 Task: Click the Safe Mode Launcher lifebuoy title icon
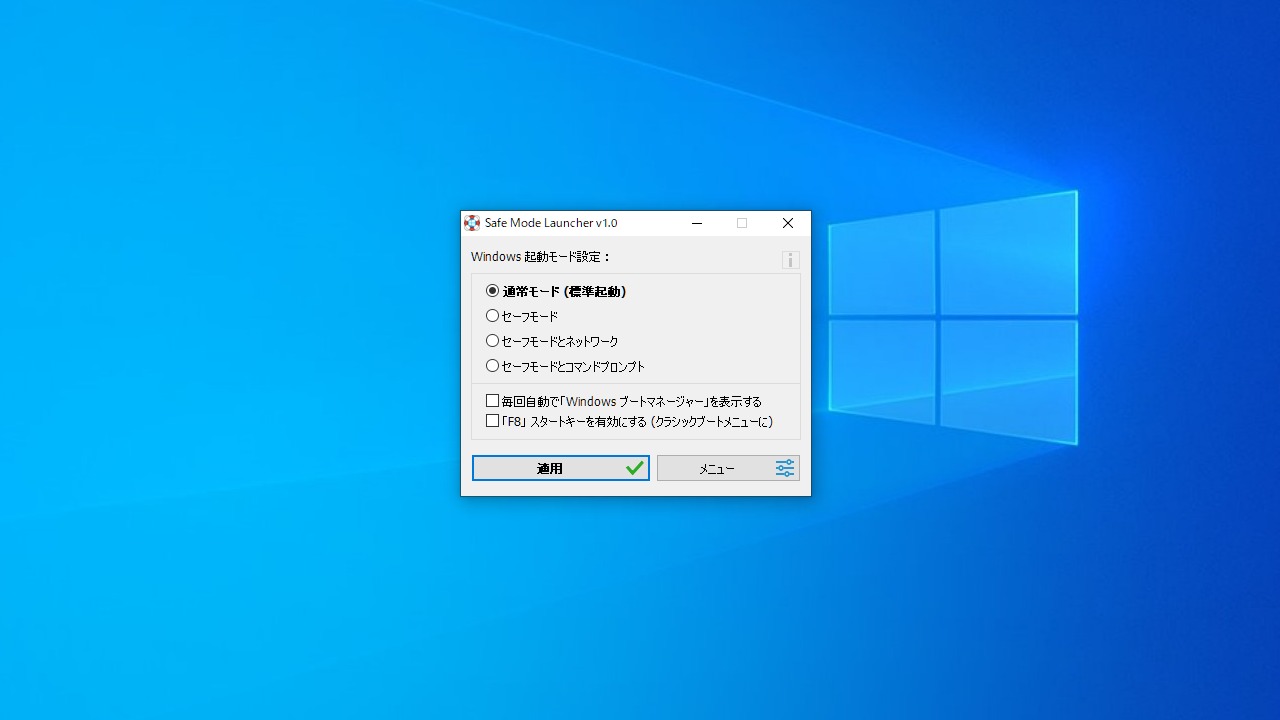point(472,223)
